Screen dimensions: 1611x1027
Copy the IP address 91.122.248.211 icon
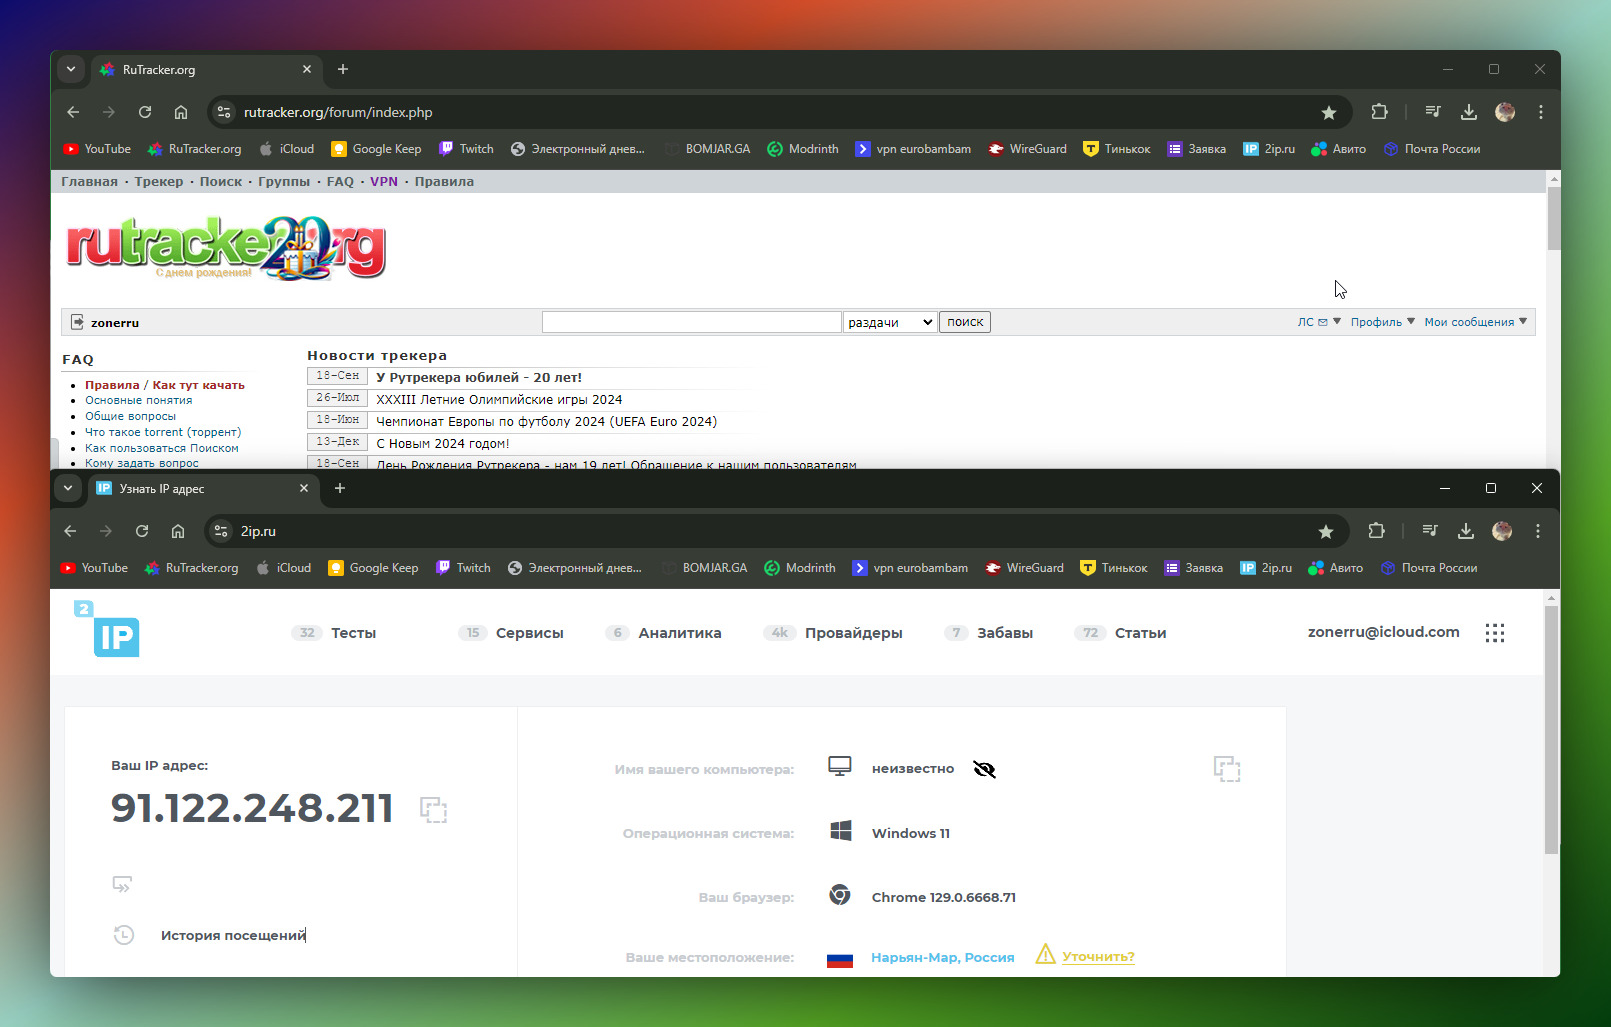coord(433,810)
